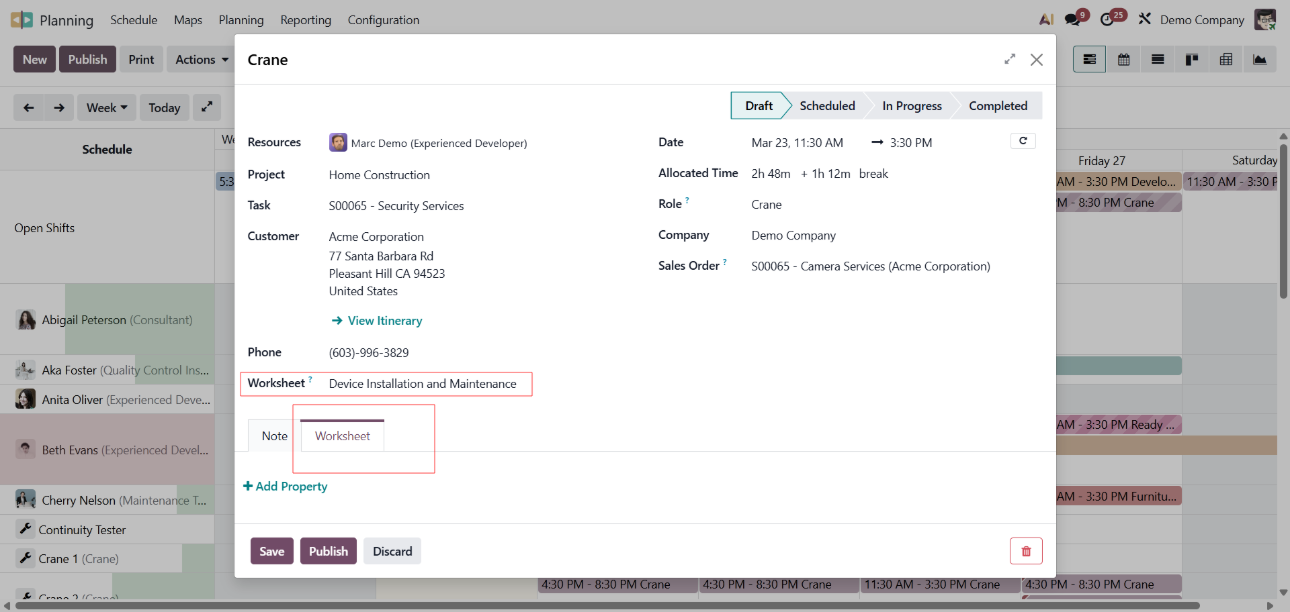1290x612 pixels.
Task: Switch to the Worksheet tab
Action: coord(342,436)
